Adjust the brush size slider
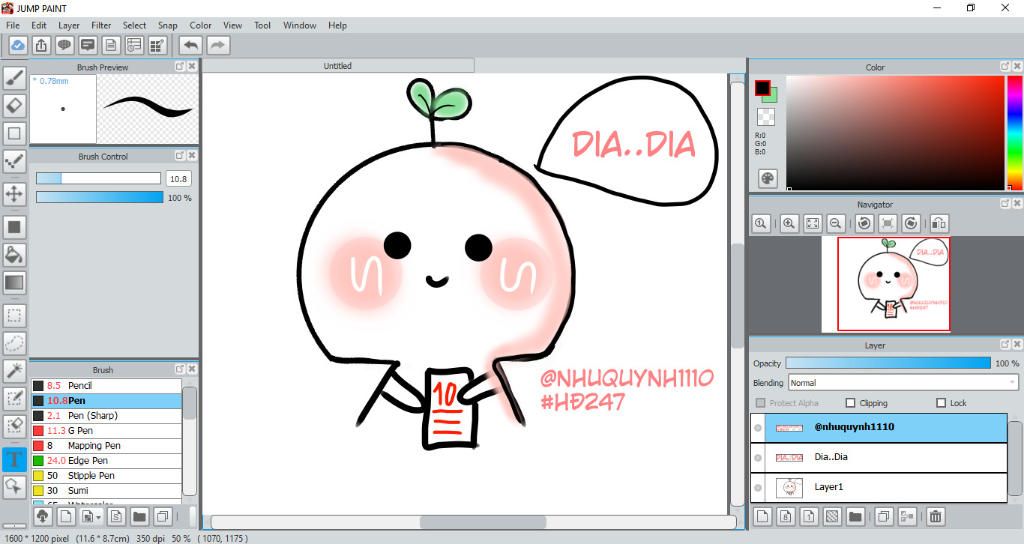 (x=98, y=178)
